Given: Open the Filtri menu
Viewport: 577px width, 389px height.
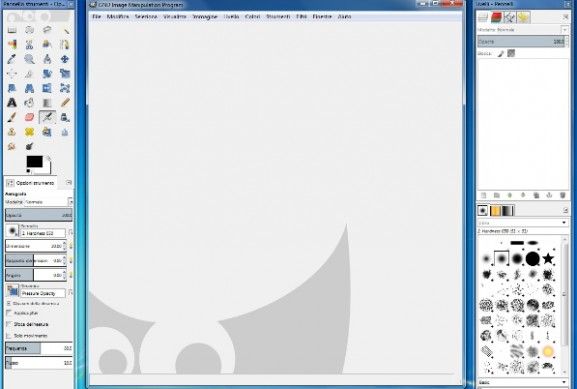Looking at the screenshot, I should 301,17.
